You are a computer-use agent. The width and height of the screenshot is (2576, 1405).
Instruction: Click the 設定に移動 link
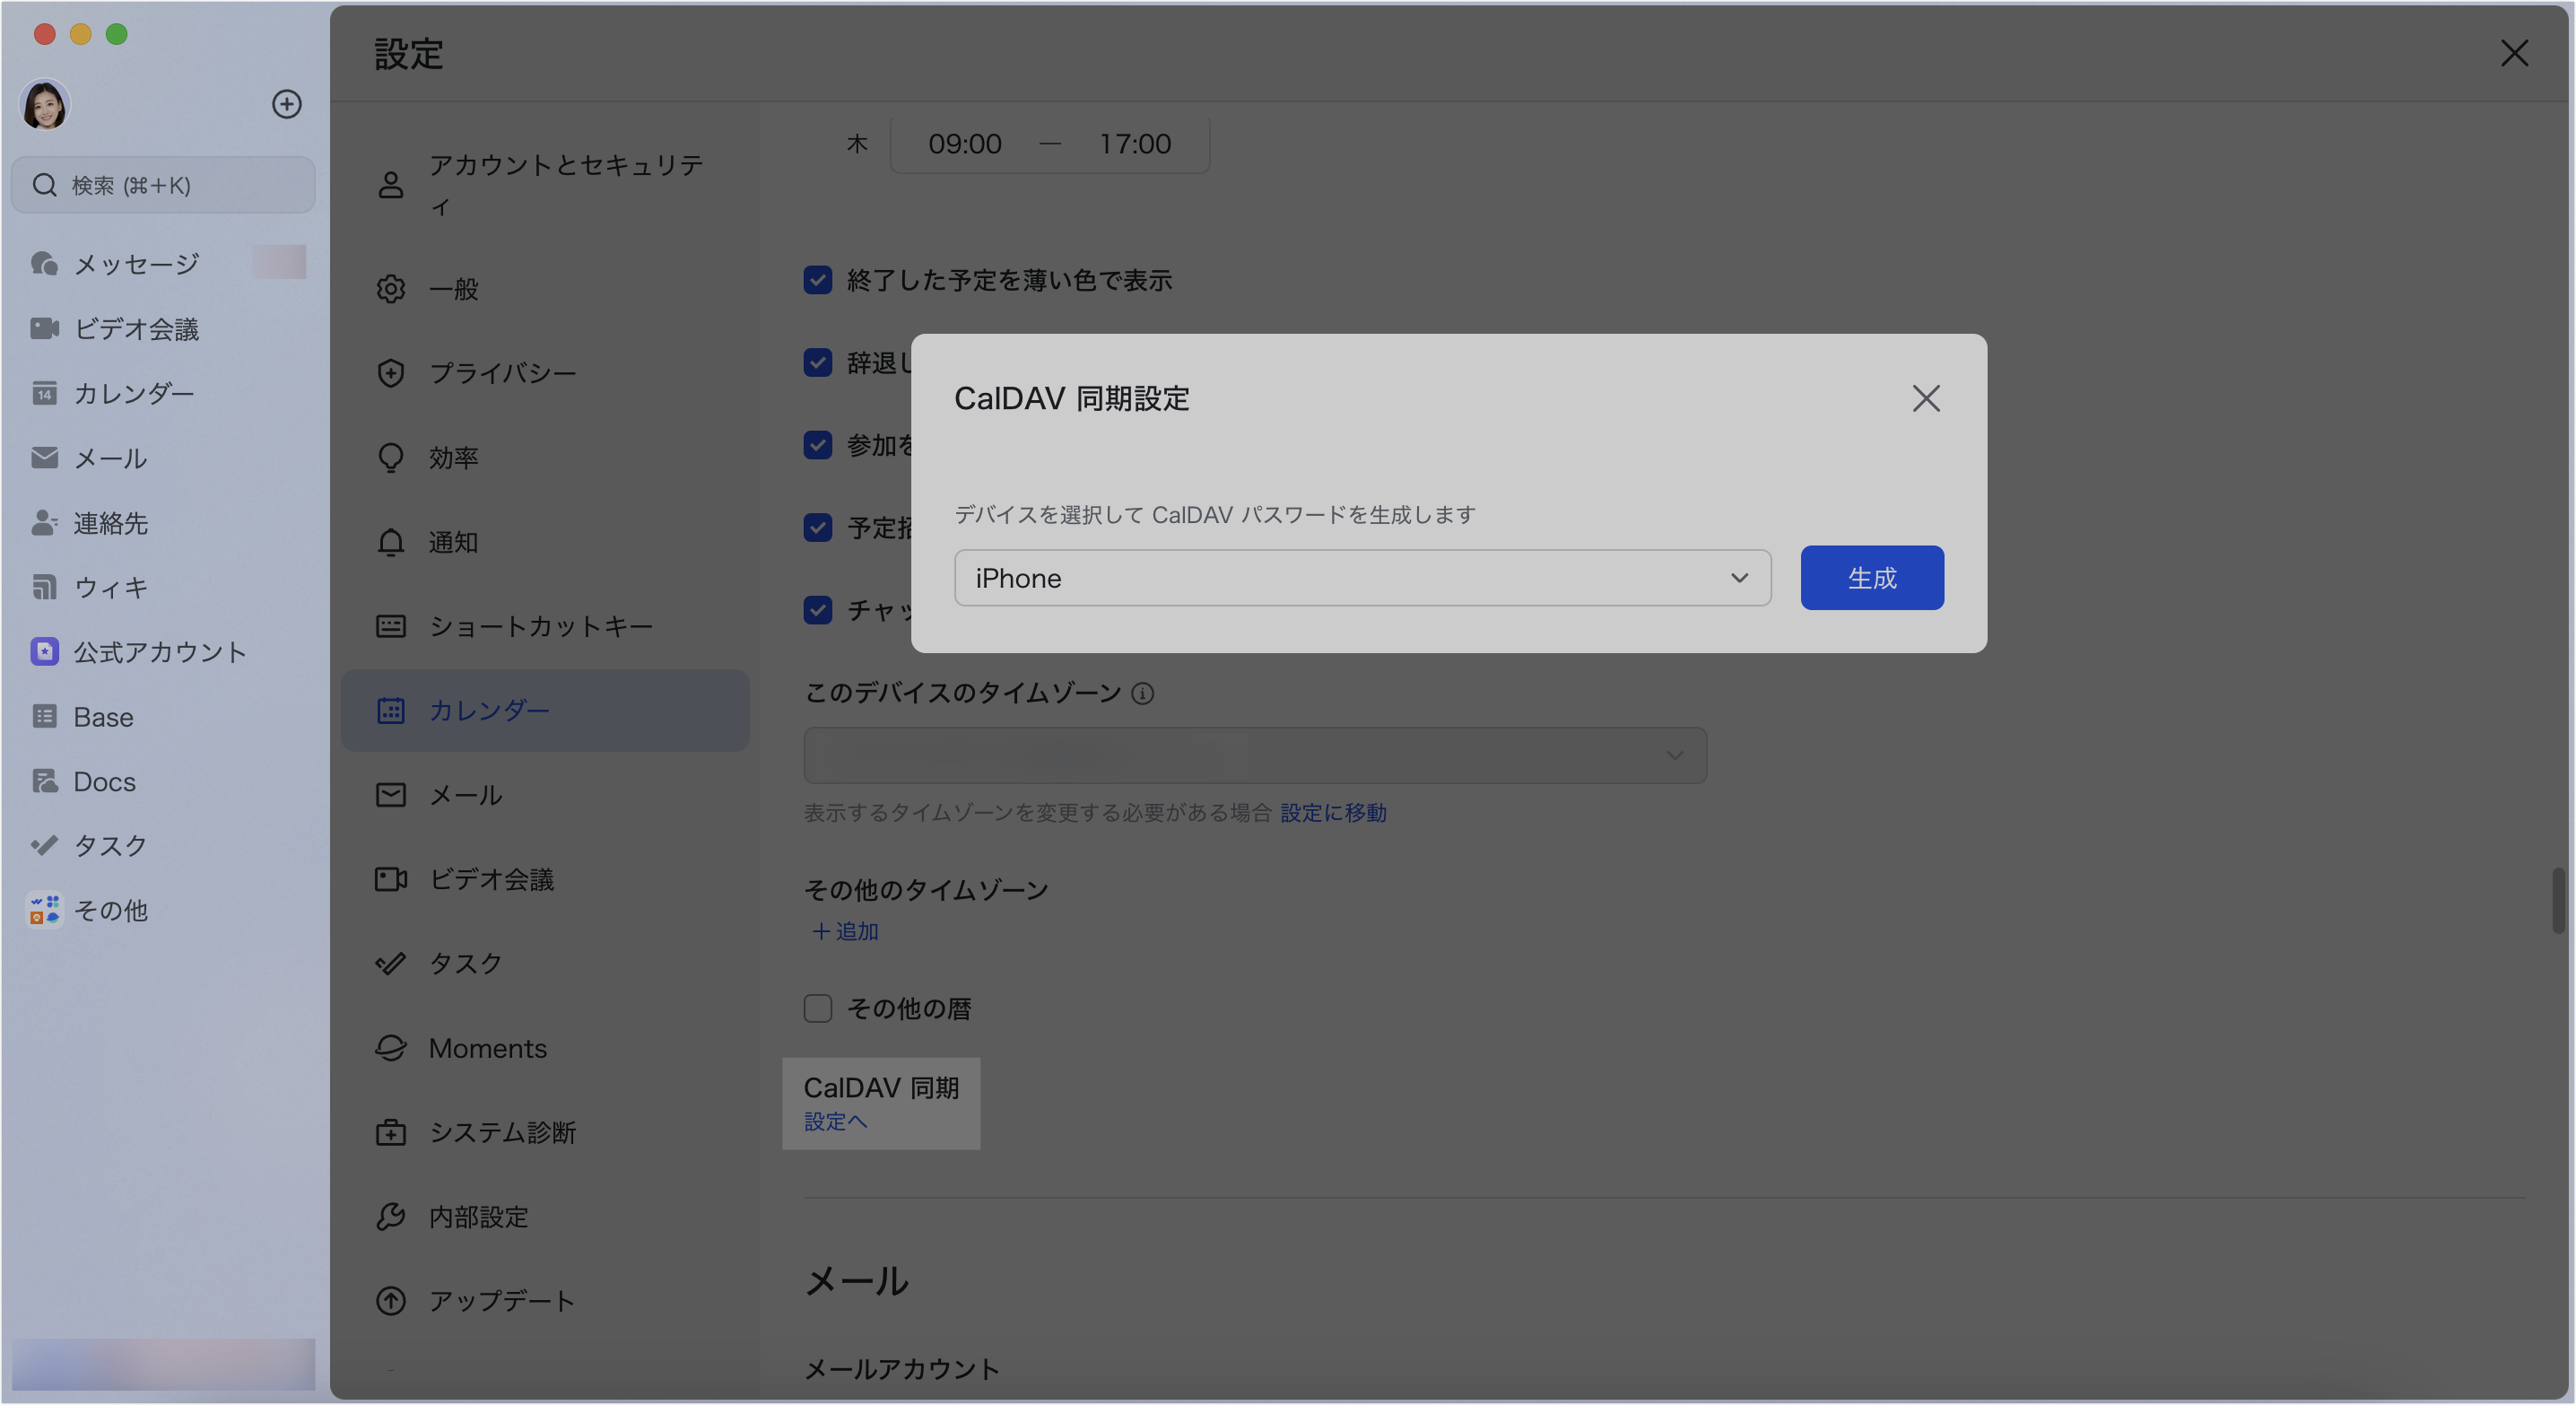1333,813
